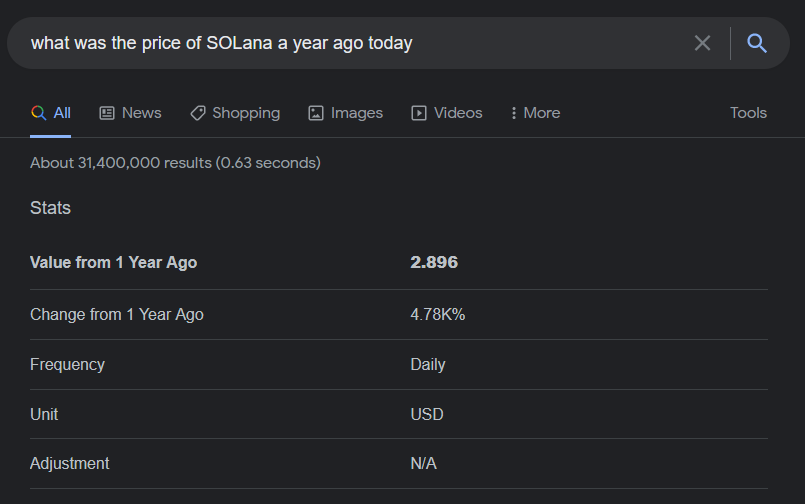Select the 4.78K% change value

(x=438, y=314)
